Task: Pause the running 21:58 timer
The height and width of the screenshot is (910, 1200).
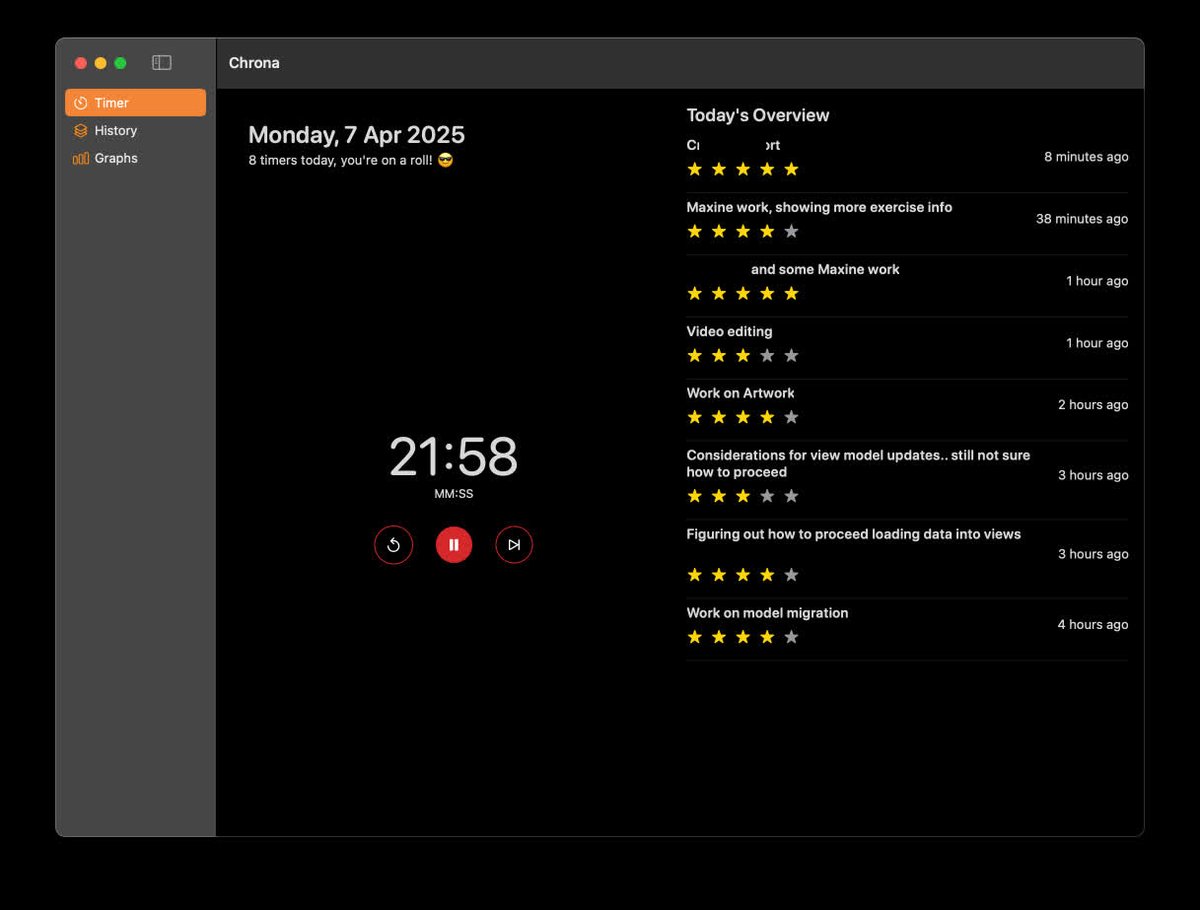Action: (453, 544)
